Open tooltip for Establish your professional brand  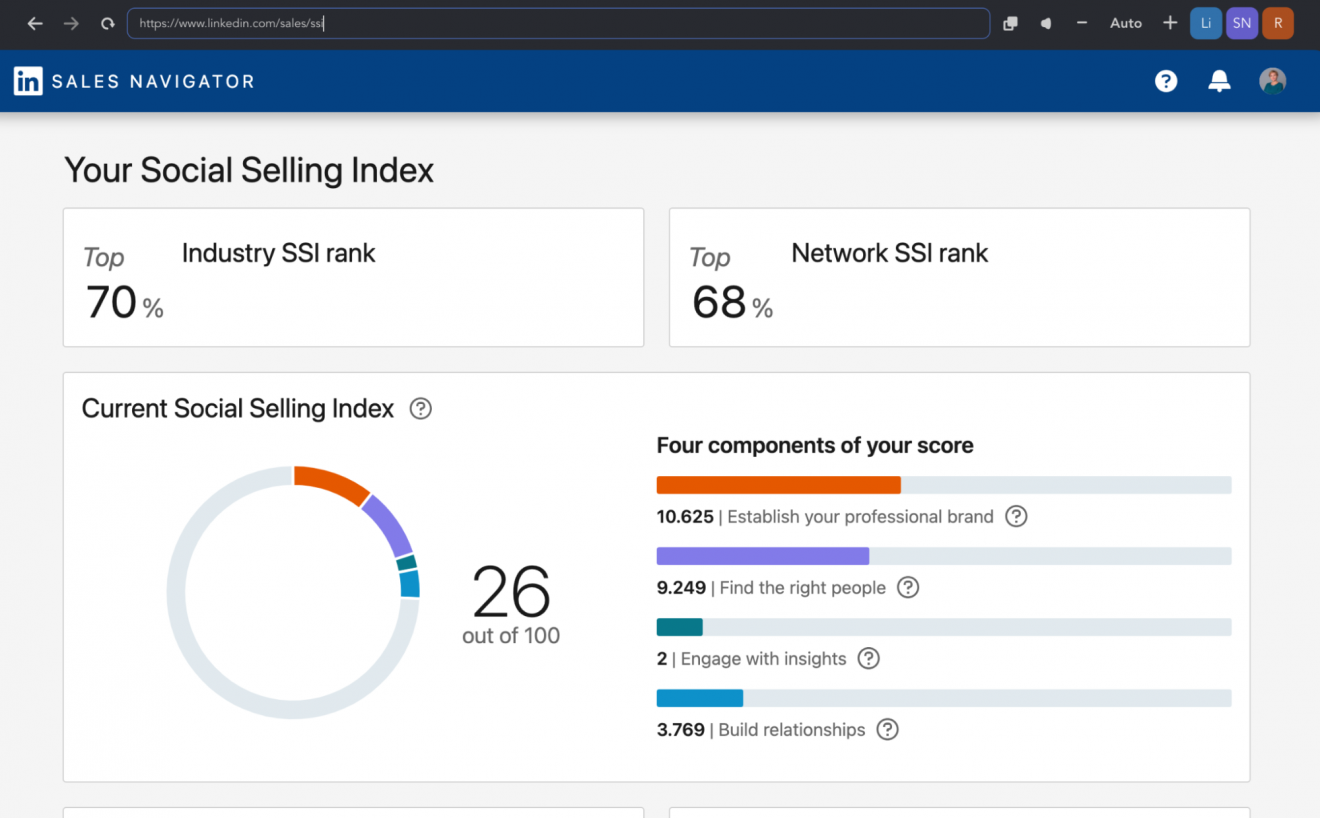tap(1016, 516)
